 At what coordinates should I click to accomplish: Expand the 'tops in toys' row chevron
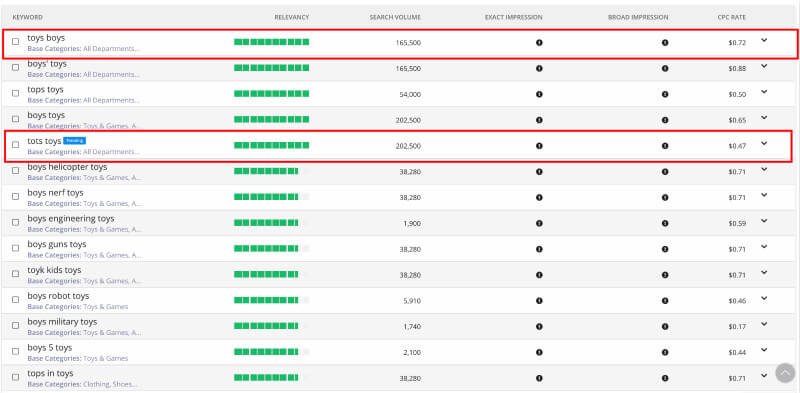pyautogui.click(x=764, y=376)
